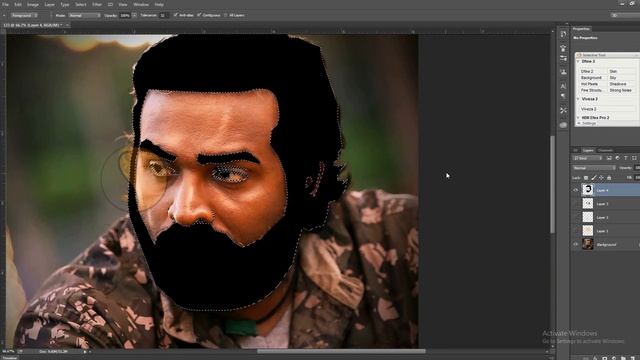Toggle the Anti-alias checkbox
Viewport: 640px width, 360px height.
coord(176,15)
